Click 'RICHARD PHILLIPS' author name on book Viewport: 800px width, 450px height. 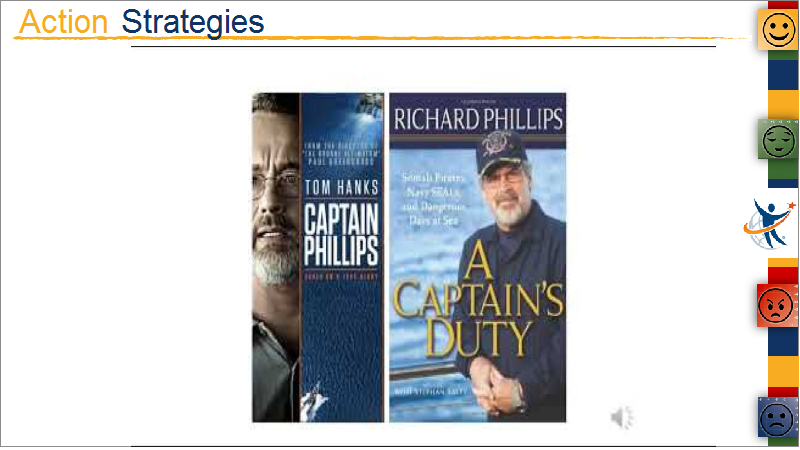478,119
